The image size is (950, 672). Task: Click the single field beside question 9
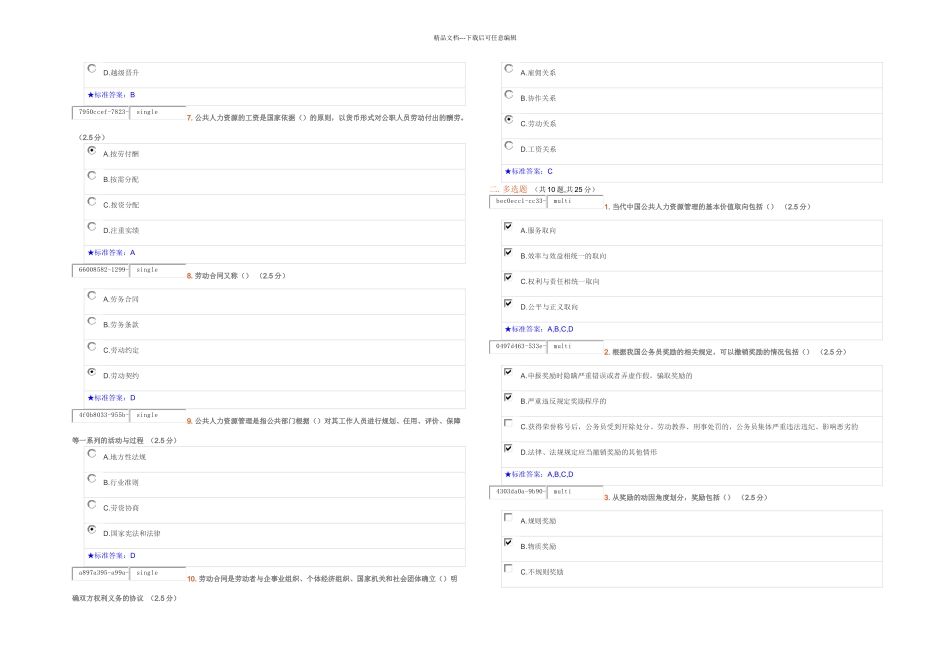158,415
